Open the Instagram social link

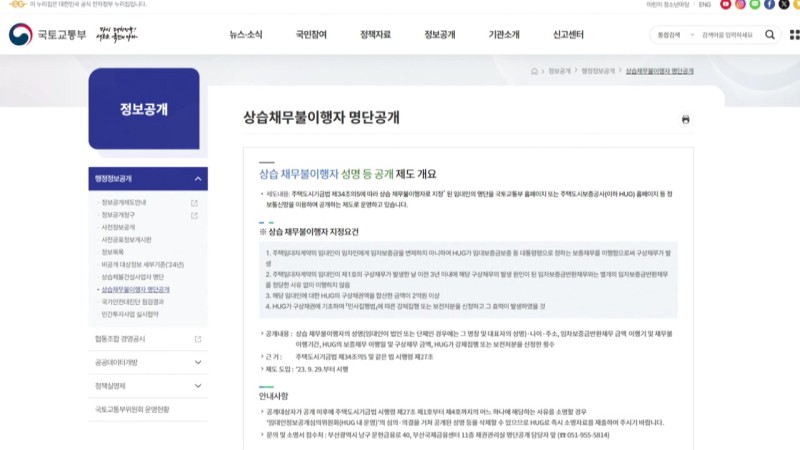[x=740, y=5]
